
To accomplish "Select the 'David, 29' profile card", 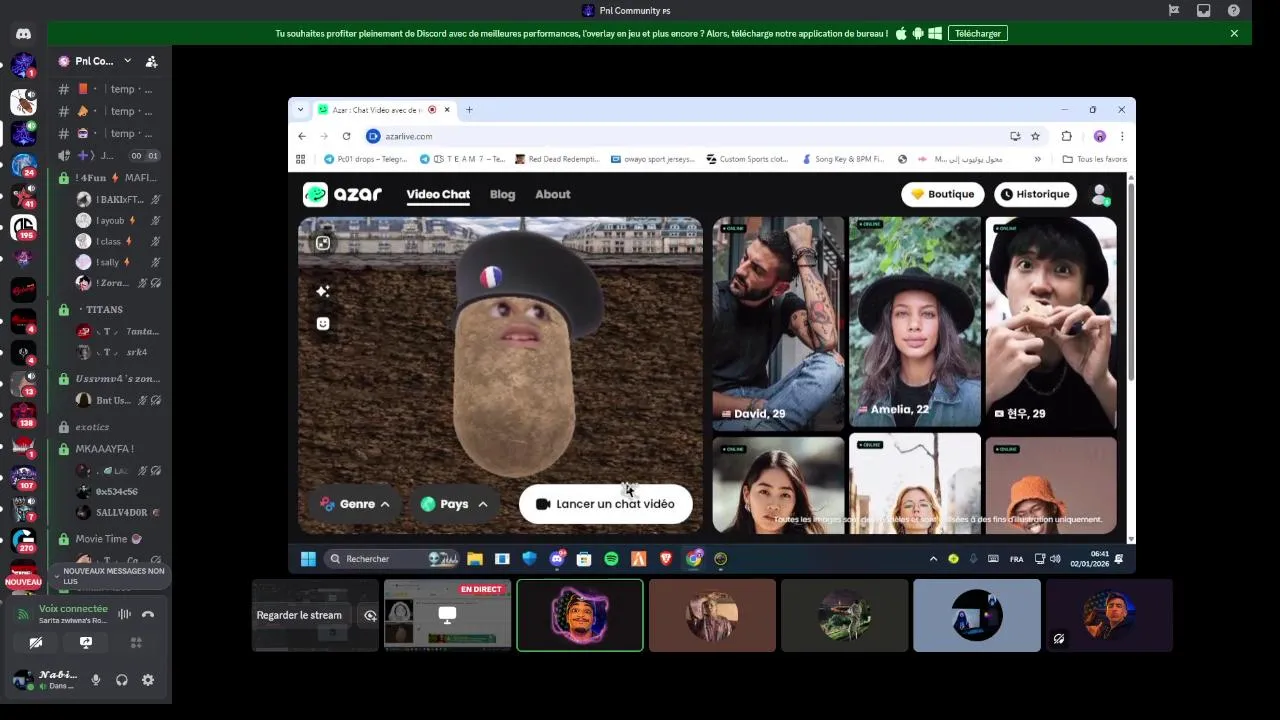I will (778, 323).
